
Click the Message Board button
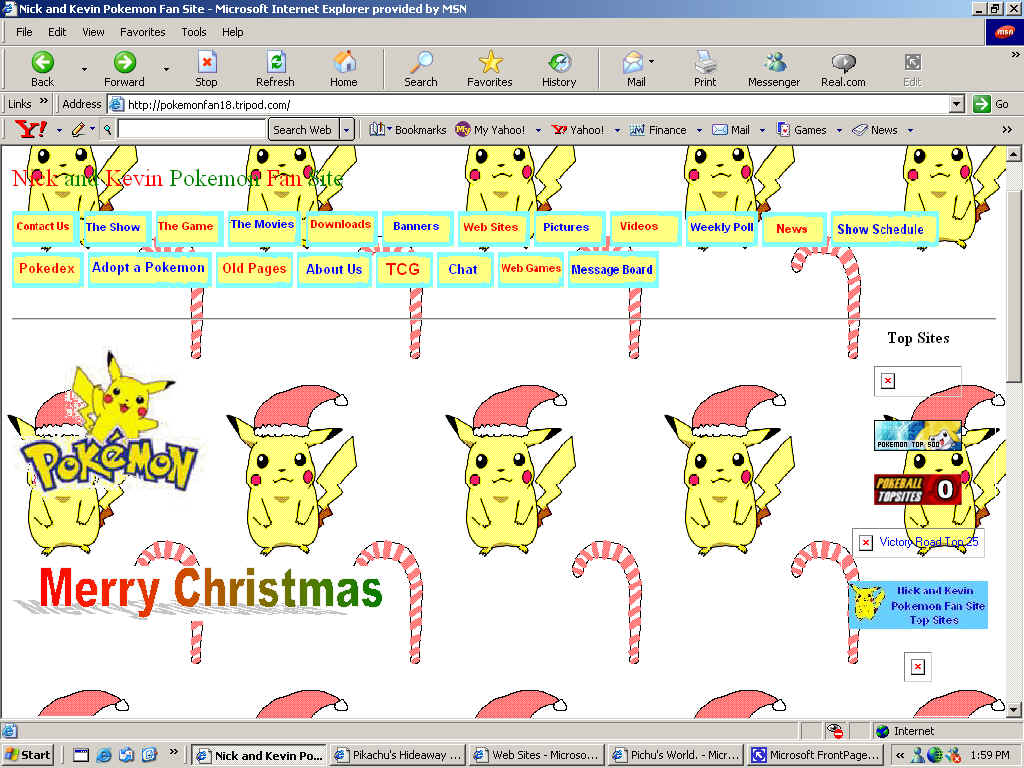pyautogui.click(x=612, y=270)
